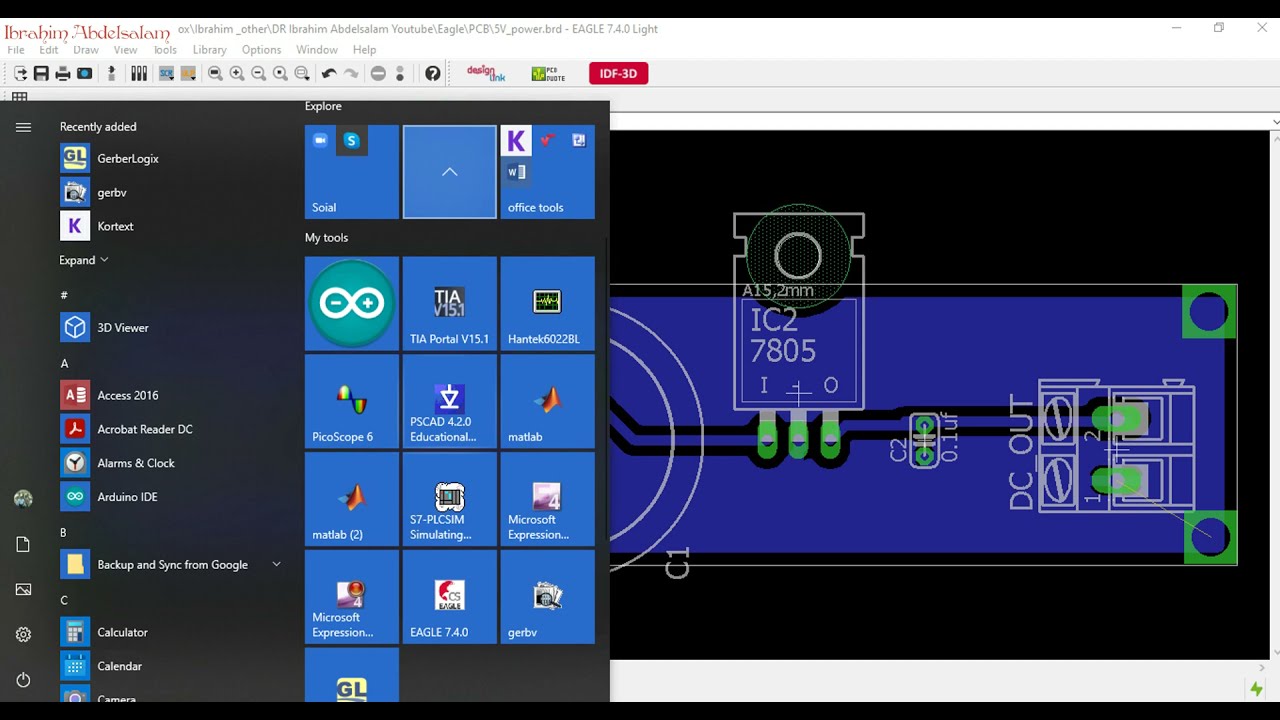
Task: Click the design link button
Action: point(486,73)
